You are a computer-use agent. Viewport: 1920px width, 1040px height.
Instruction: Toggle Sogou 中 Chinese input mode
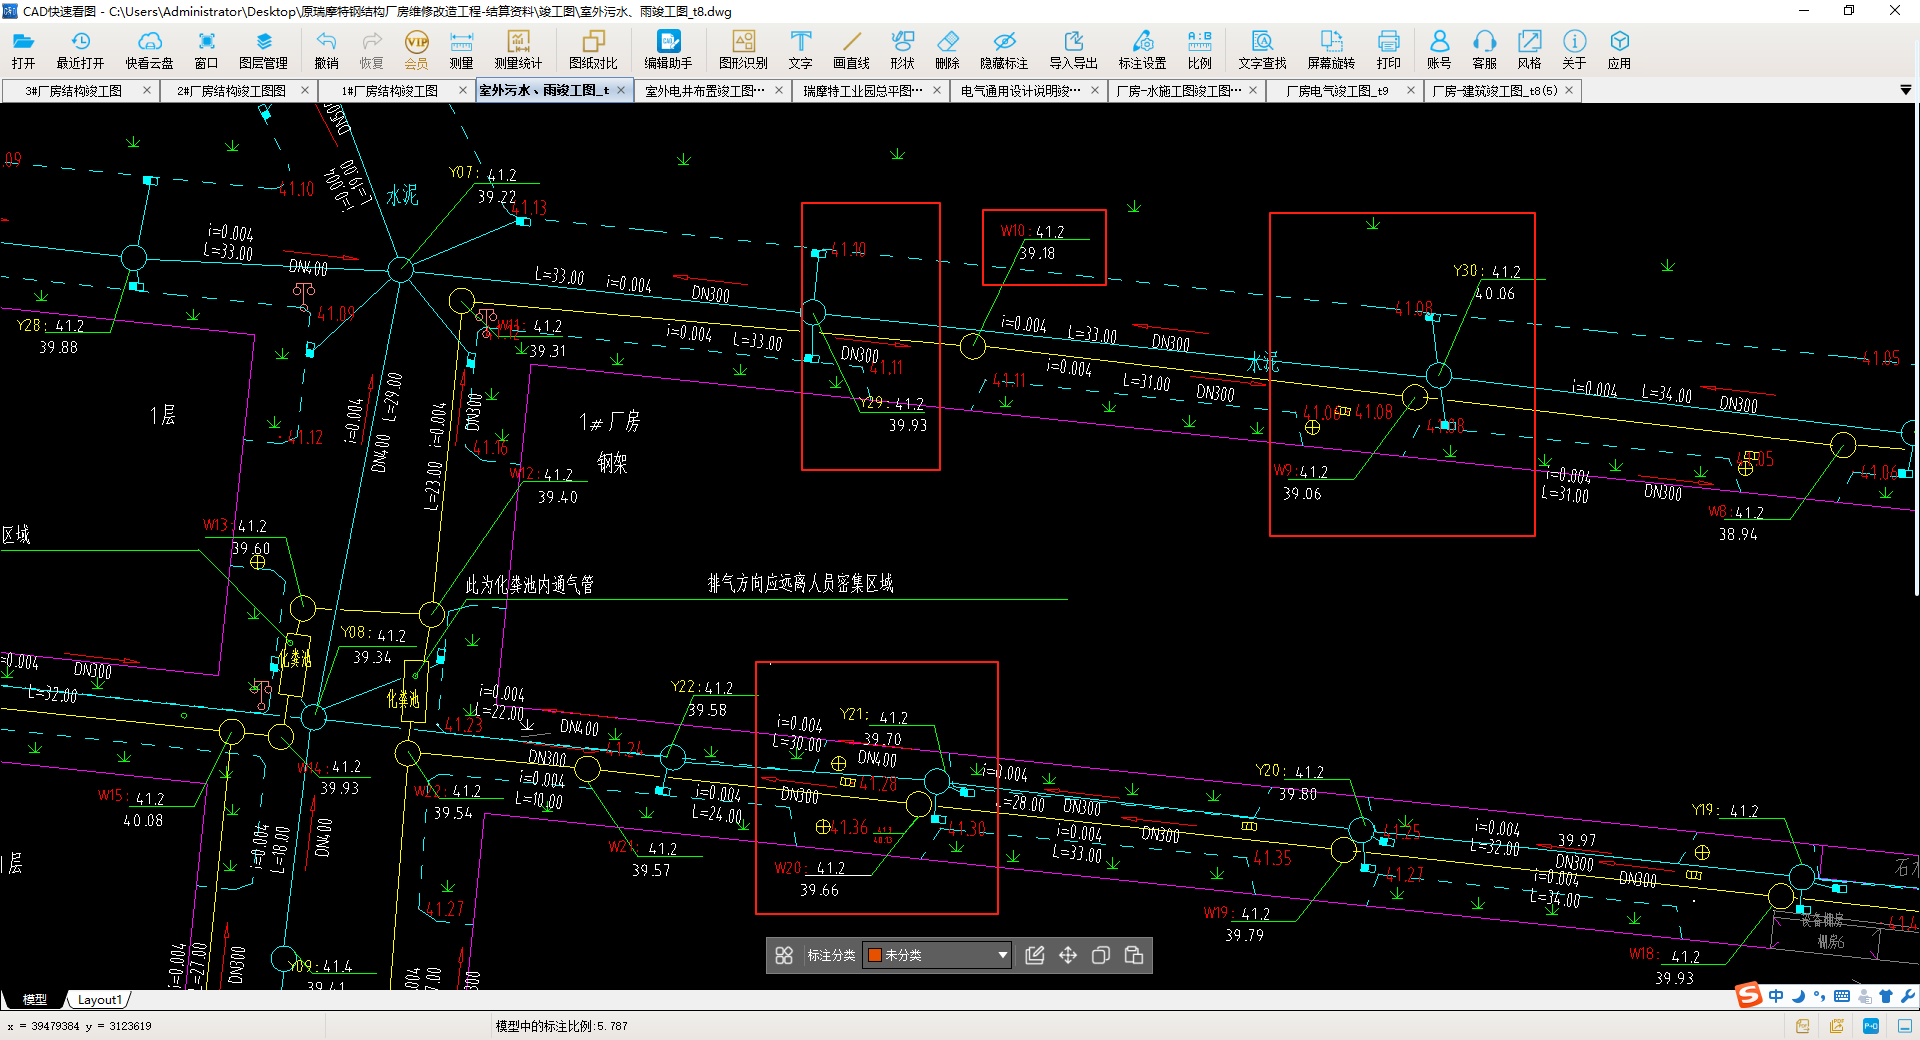coord(1776,996)
